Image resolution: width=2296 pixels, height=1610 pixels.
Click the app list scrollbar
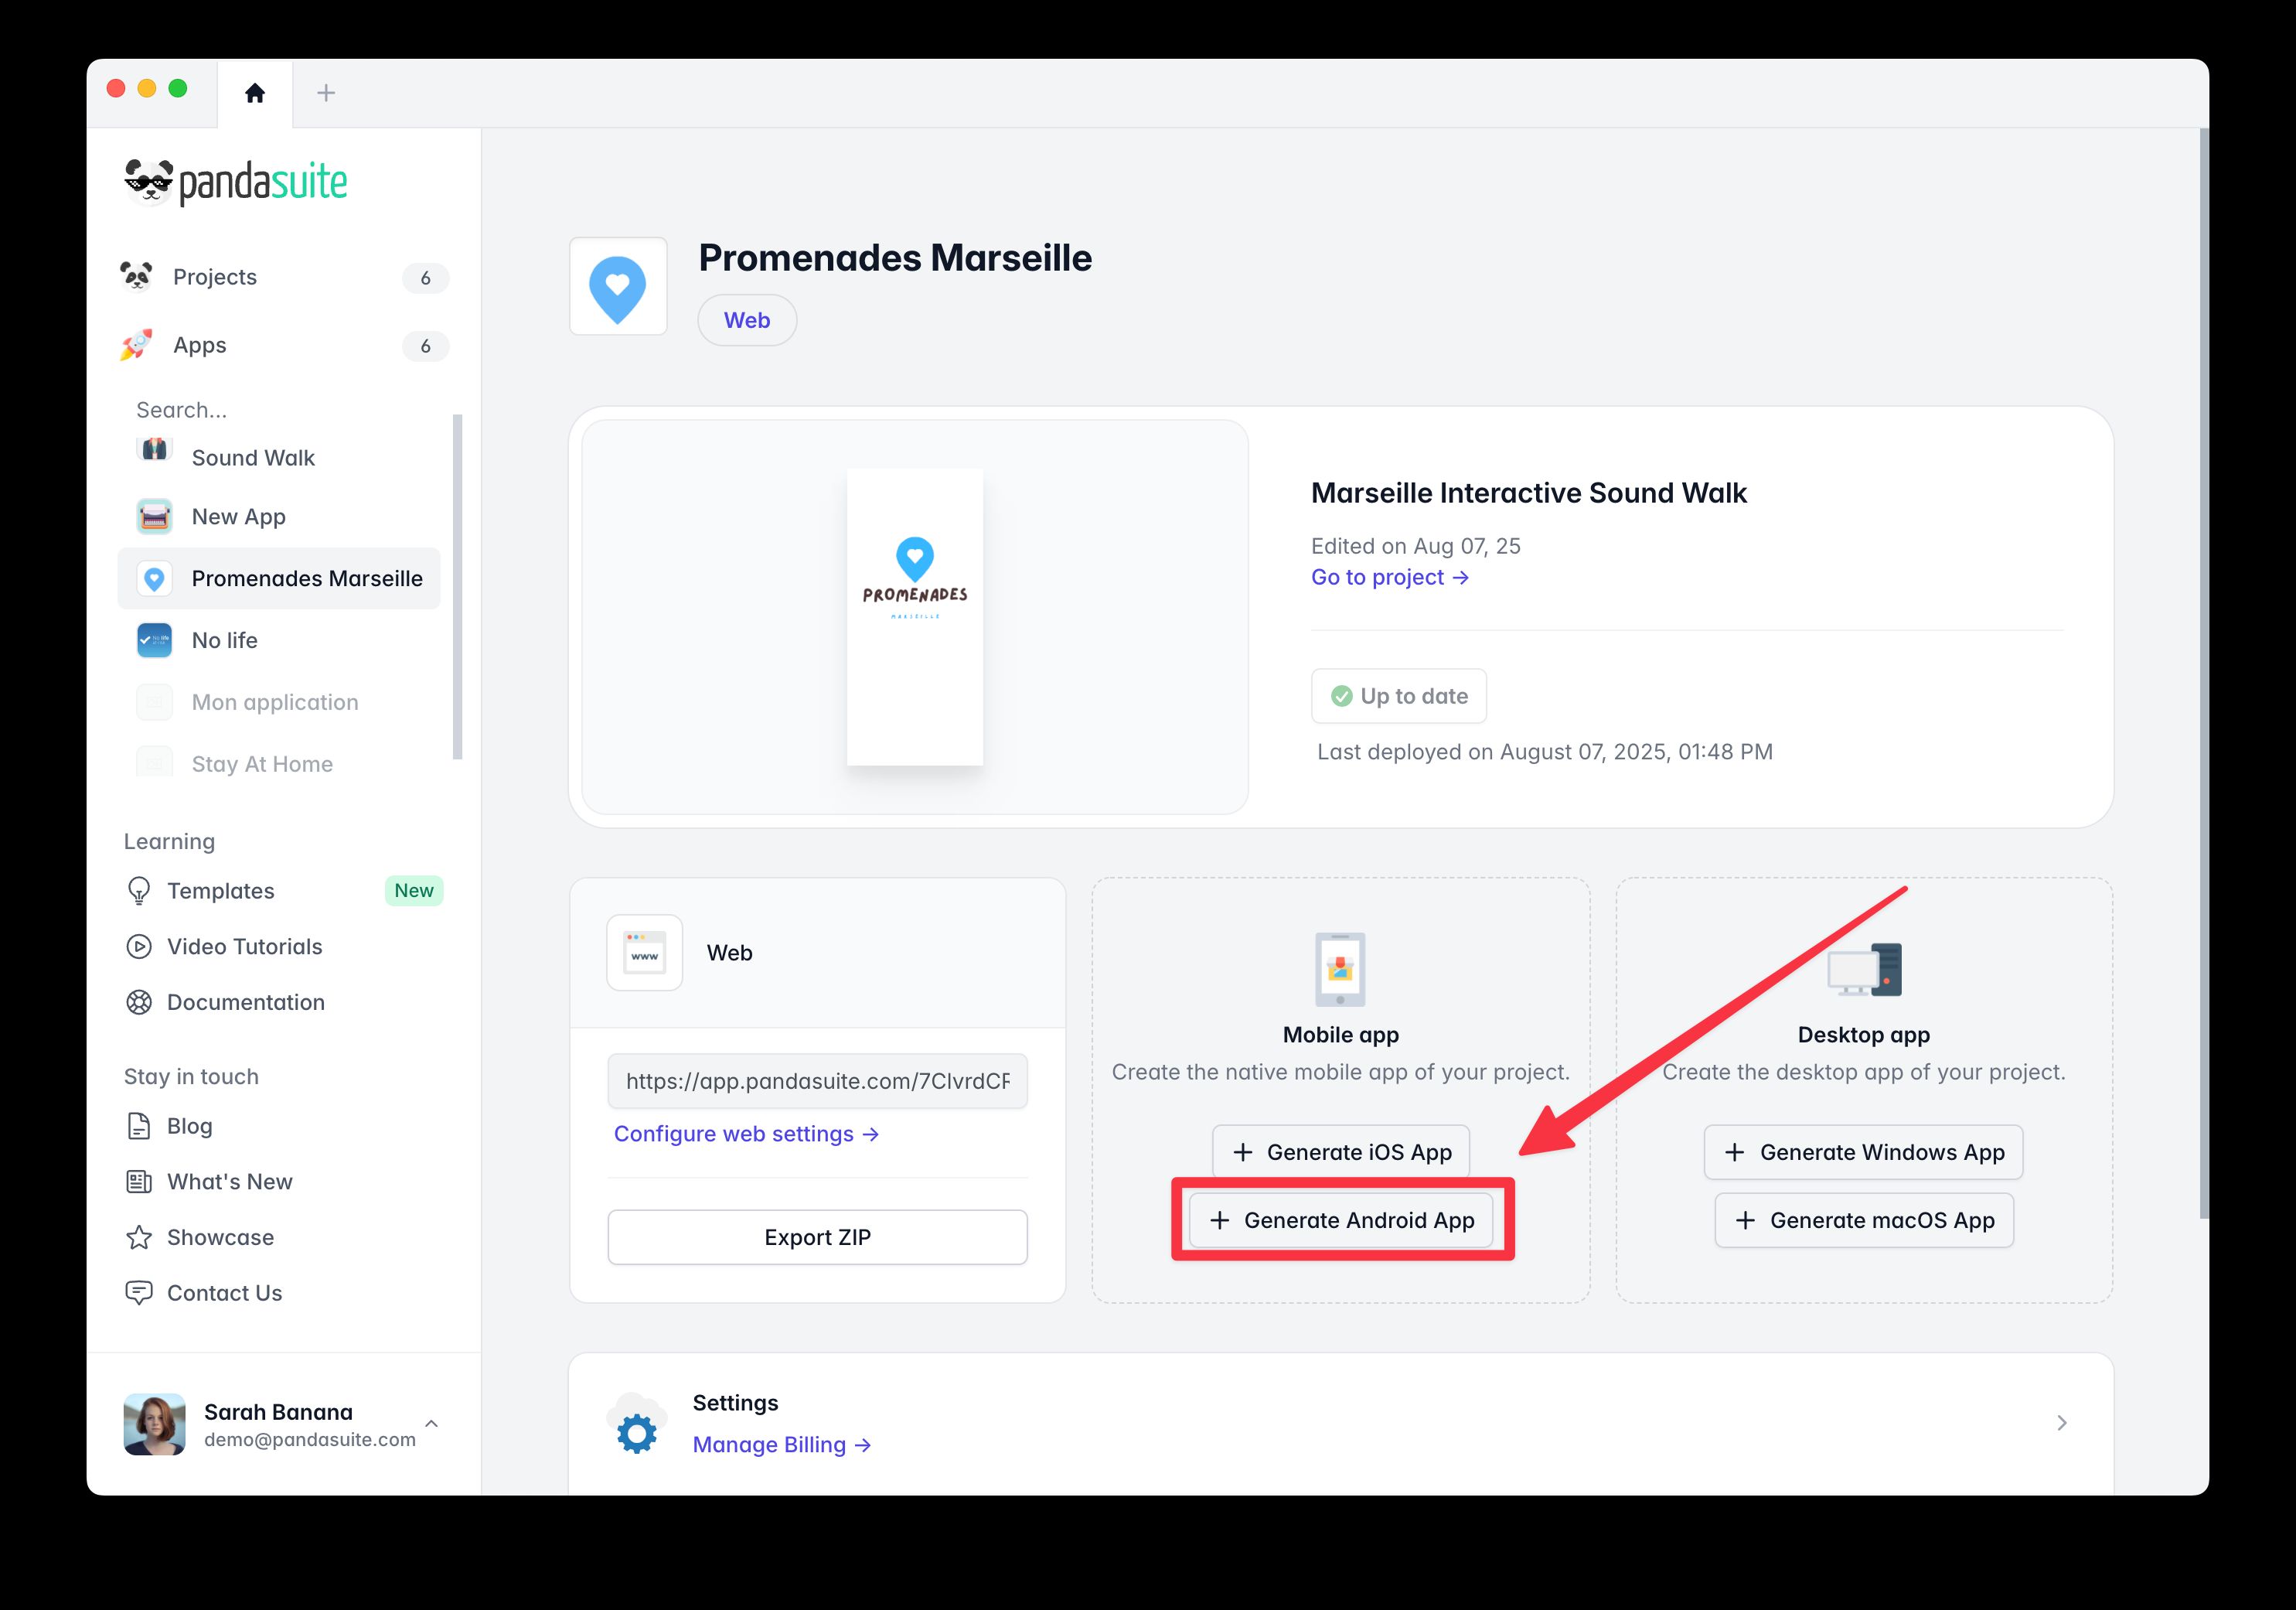coord(457,586)
